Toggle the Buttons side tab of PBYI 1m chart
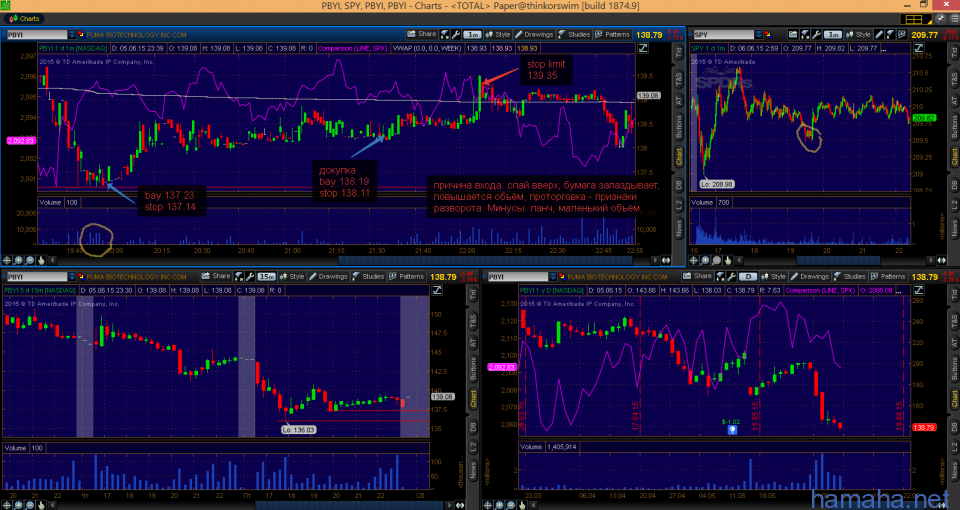Screen dimensions: 960x510 click(x=678, y=126)
